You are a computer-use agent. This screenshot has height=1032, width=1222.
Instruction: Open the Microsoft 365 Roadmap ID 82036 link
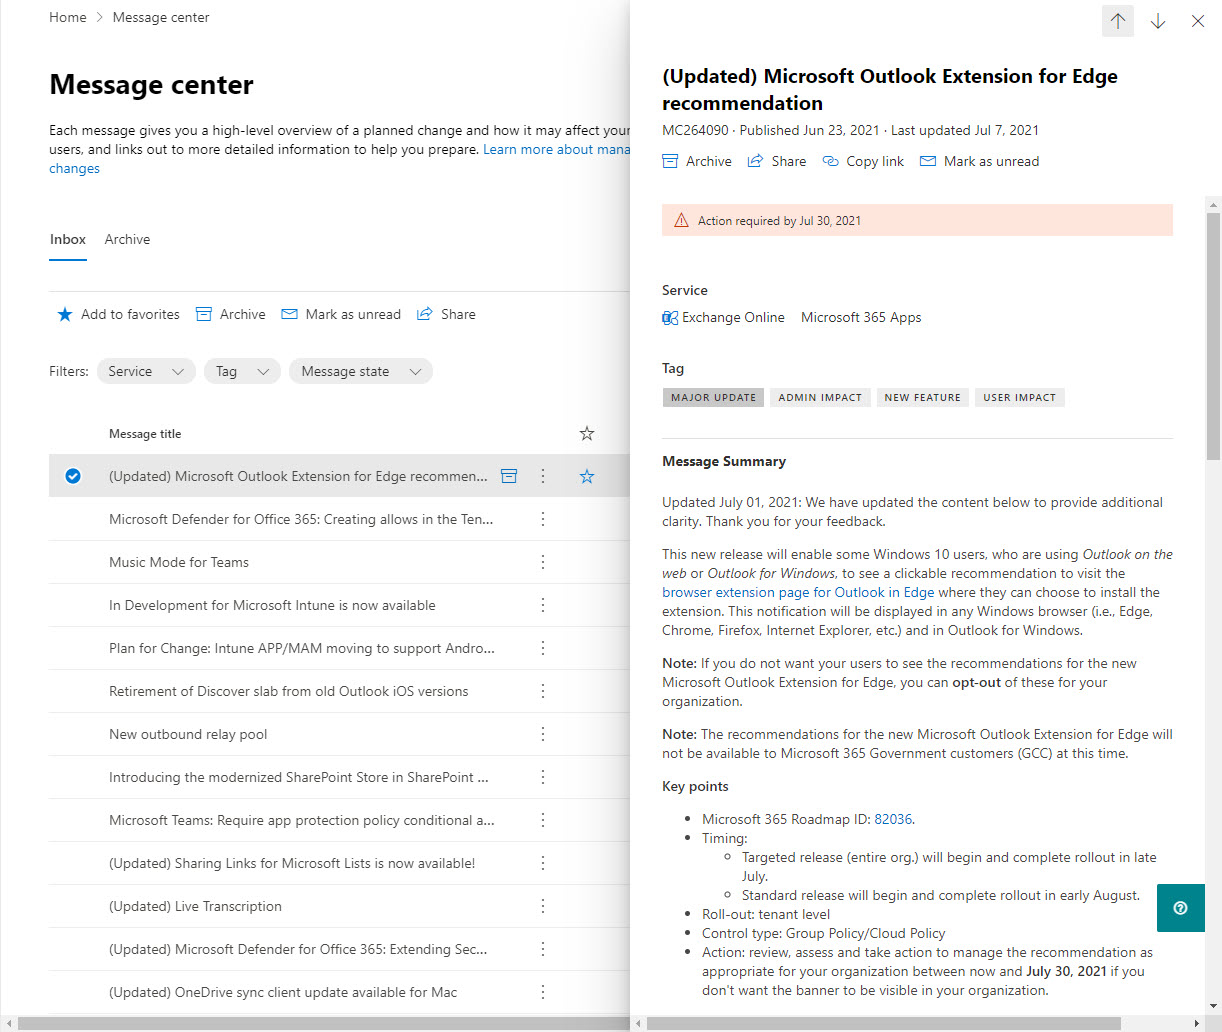click(891, 818)
